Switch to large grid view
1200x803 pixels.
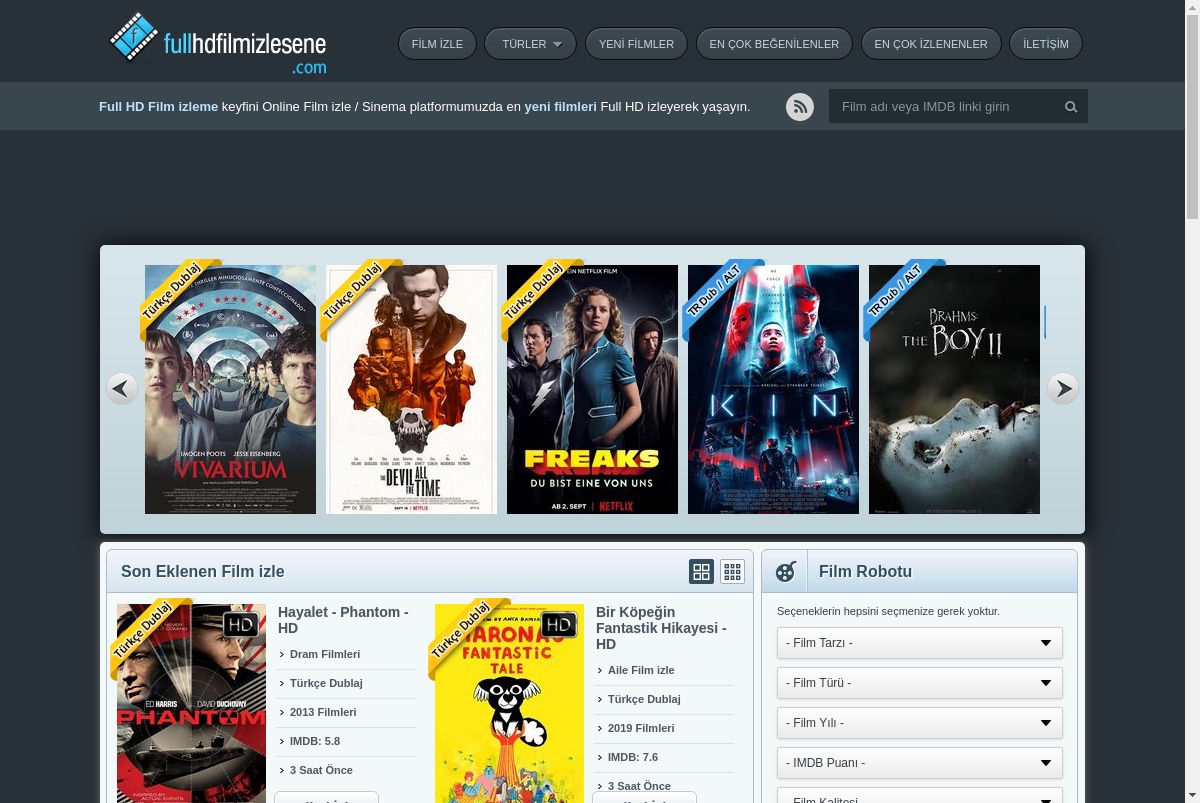click(701, 572)
